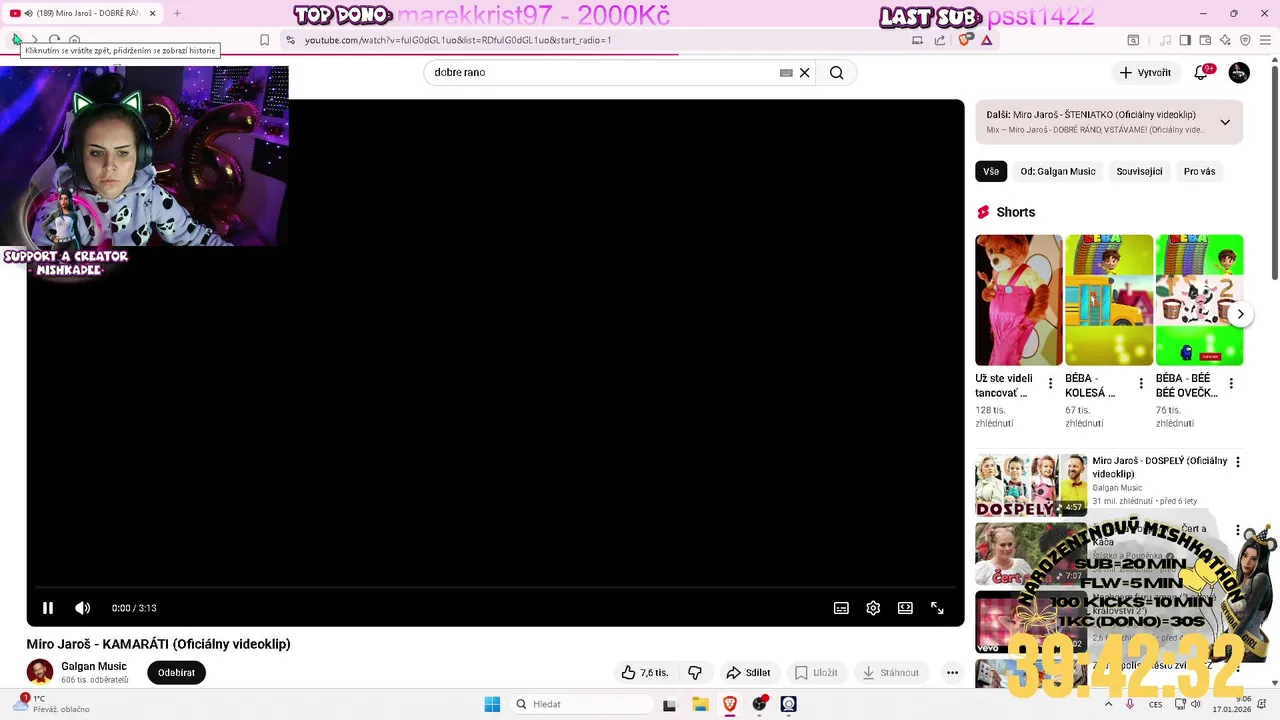This screenshot has width=1280, height=720.
Task: Open the YouTube account avatar menu
Action: [1239, 73]
